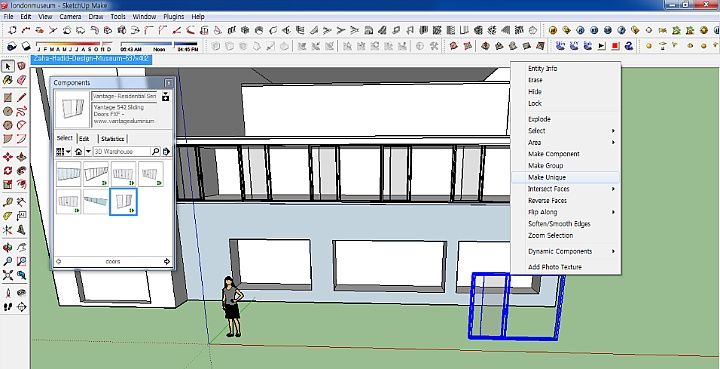The height and width of the screenshot is (369, 720).
Task: Choose the Axes tool
Action: click(8, 229)
